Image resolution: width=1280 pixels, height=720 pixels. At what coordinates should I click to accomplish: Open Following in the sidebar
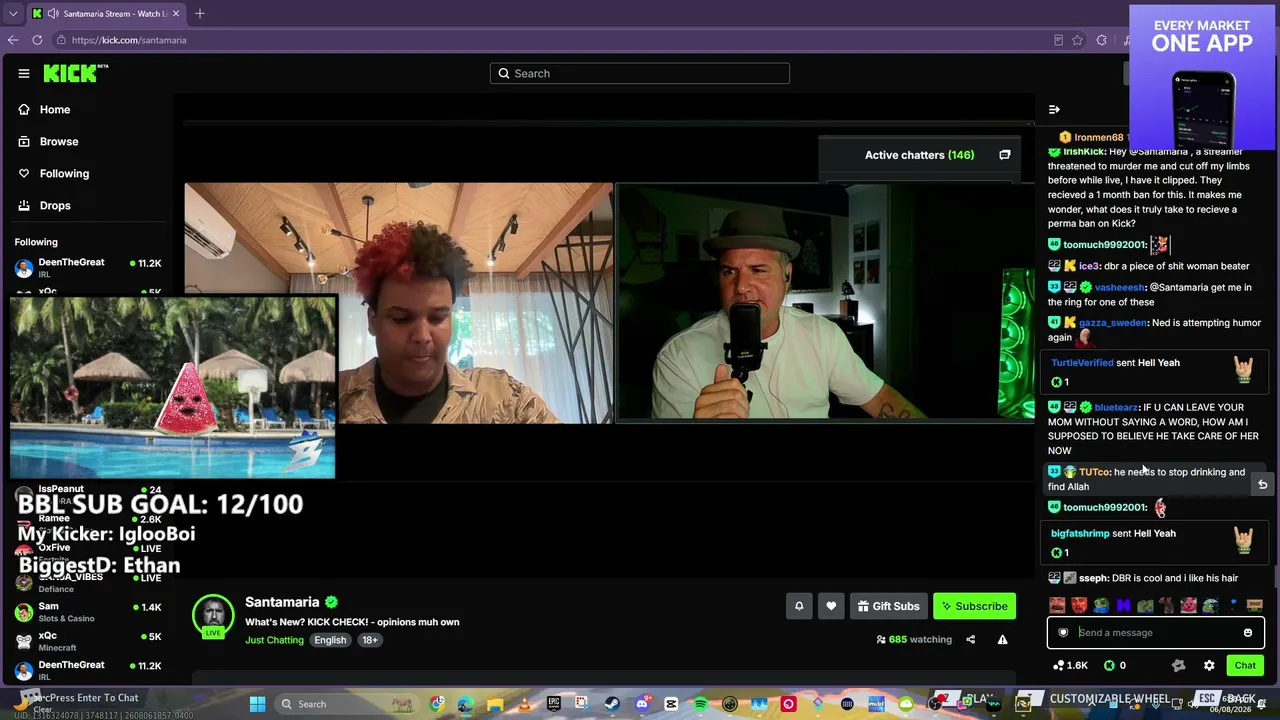tap(64, 173)
